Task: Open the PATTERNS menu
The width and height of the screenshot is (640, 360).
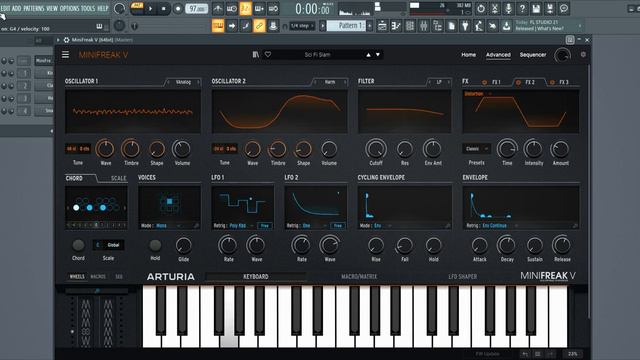Action: [x=34, y=8]
